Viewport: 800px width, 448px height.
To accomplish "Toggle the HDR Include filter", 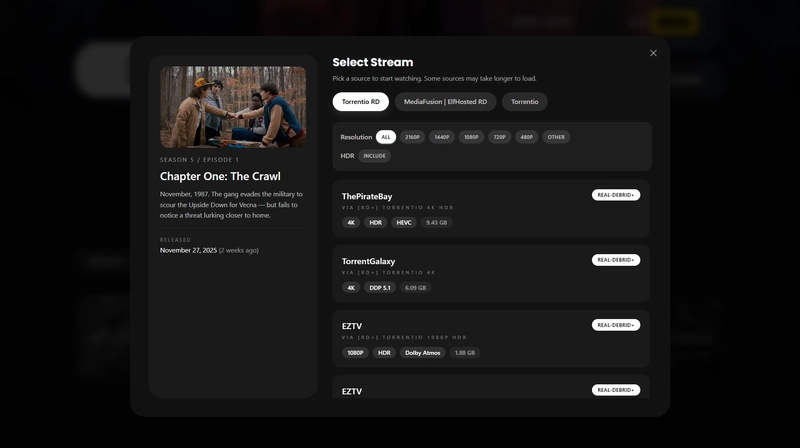I will pyautogui.click(x=375, y=156).
